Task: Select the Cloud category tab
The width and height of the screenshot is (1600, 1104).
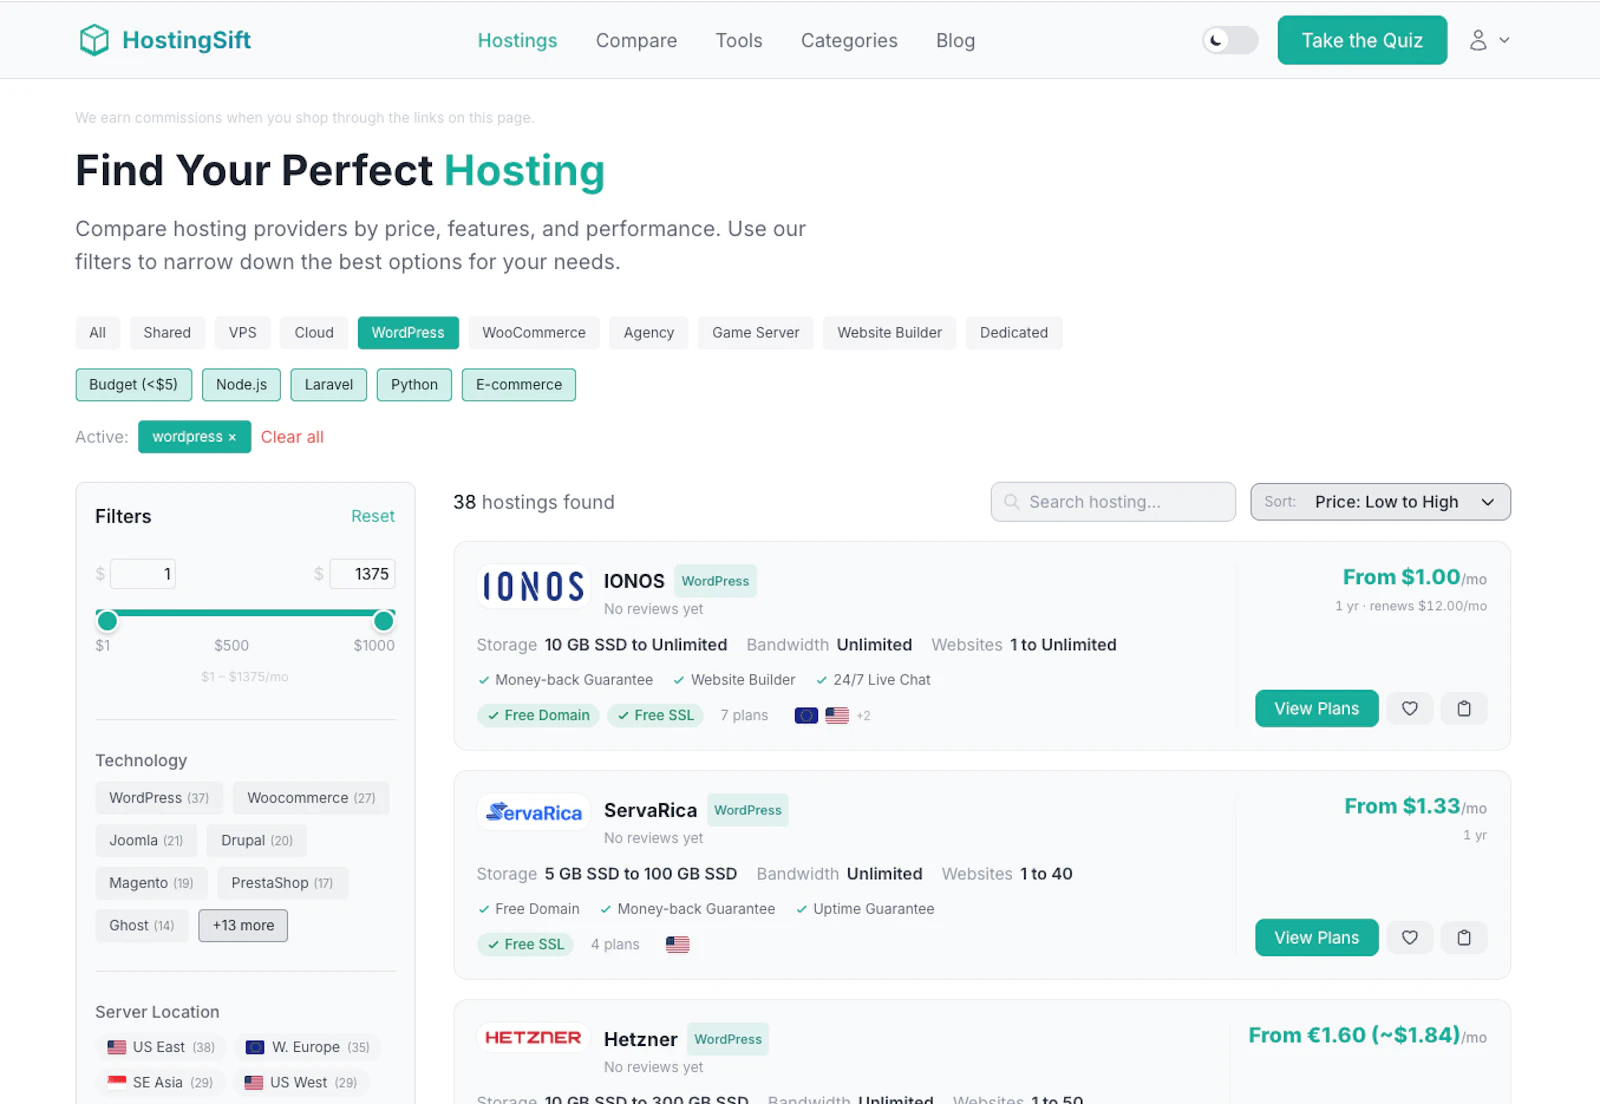Action: [314, 333]
